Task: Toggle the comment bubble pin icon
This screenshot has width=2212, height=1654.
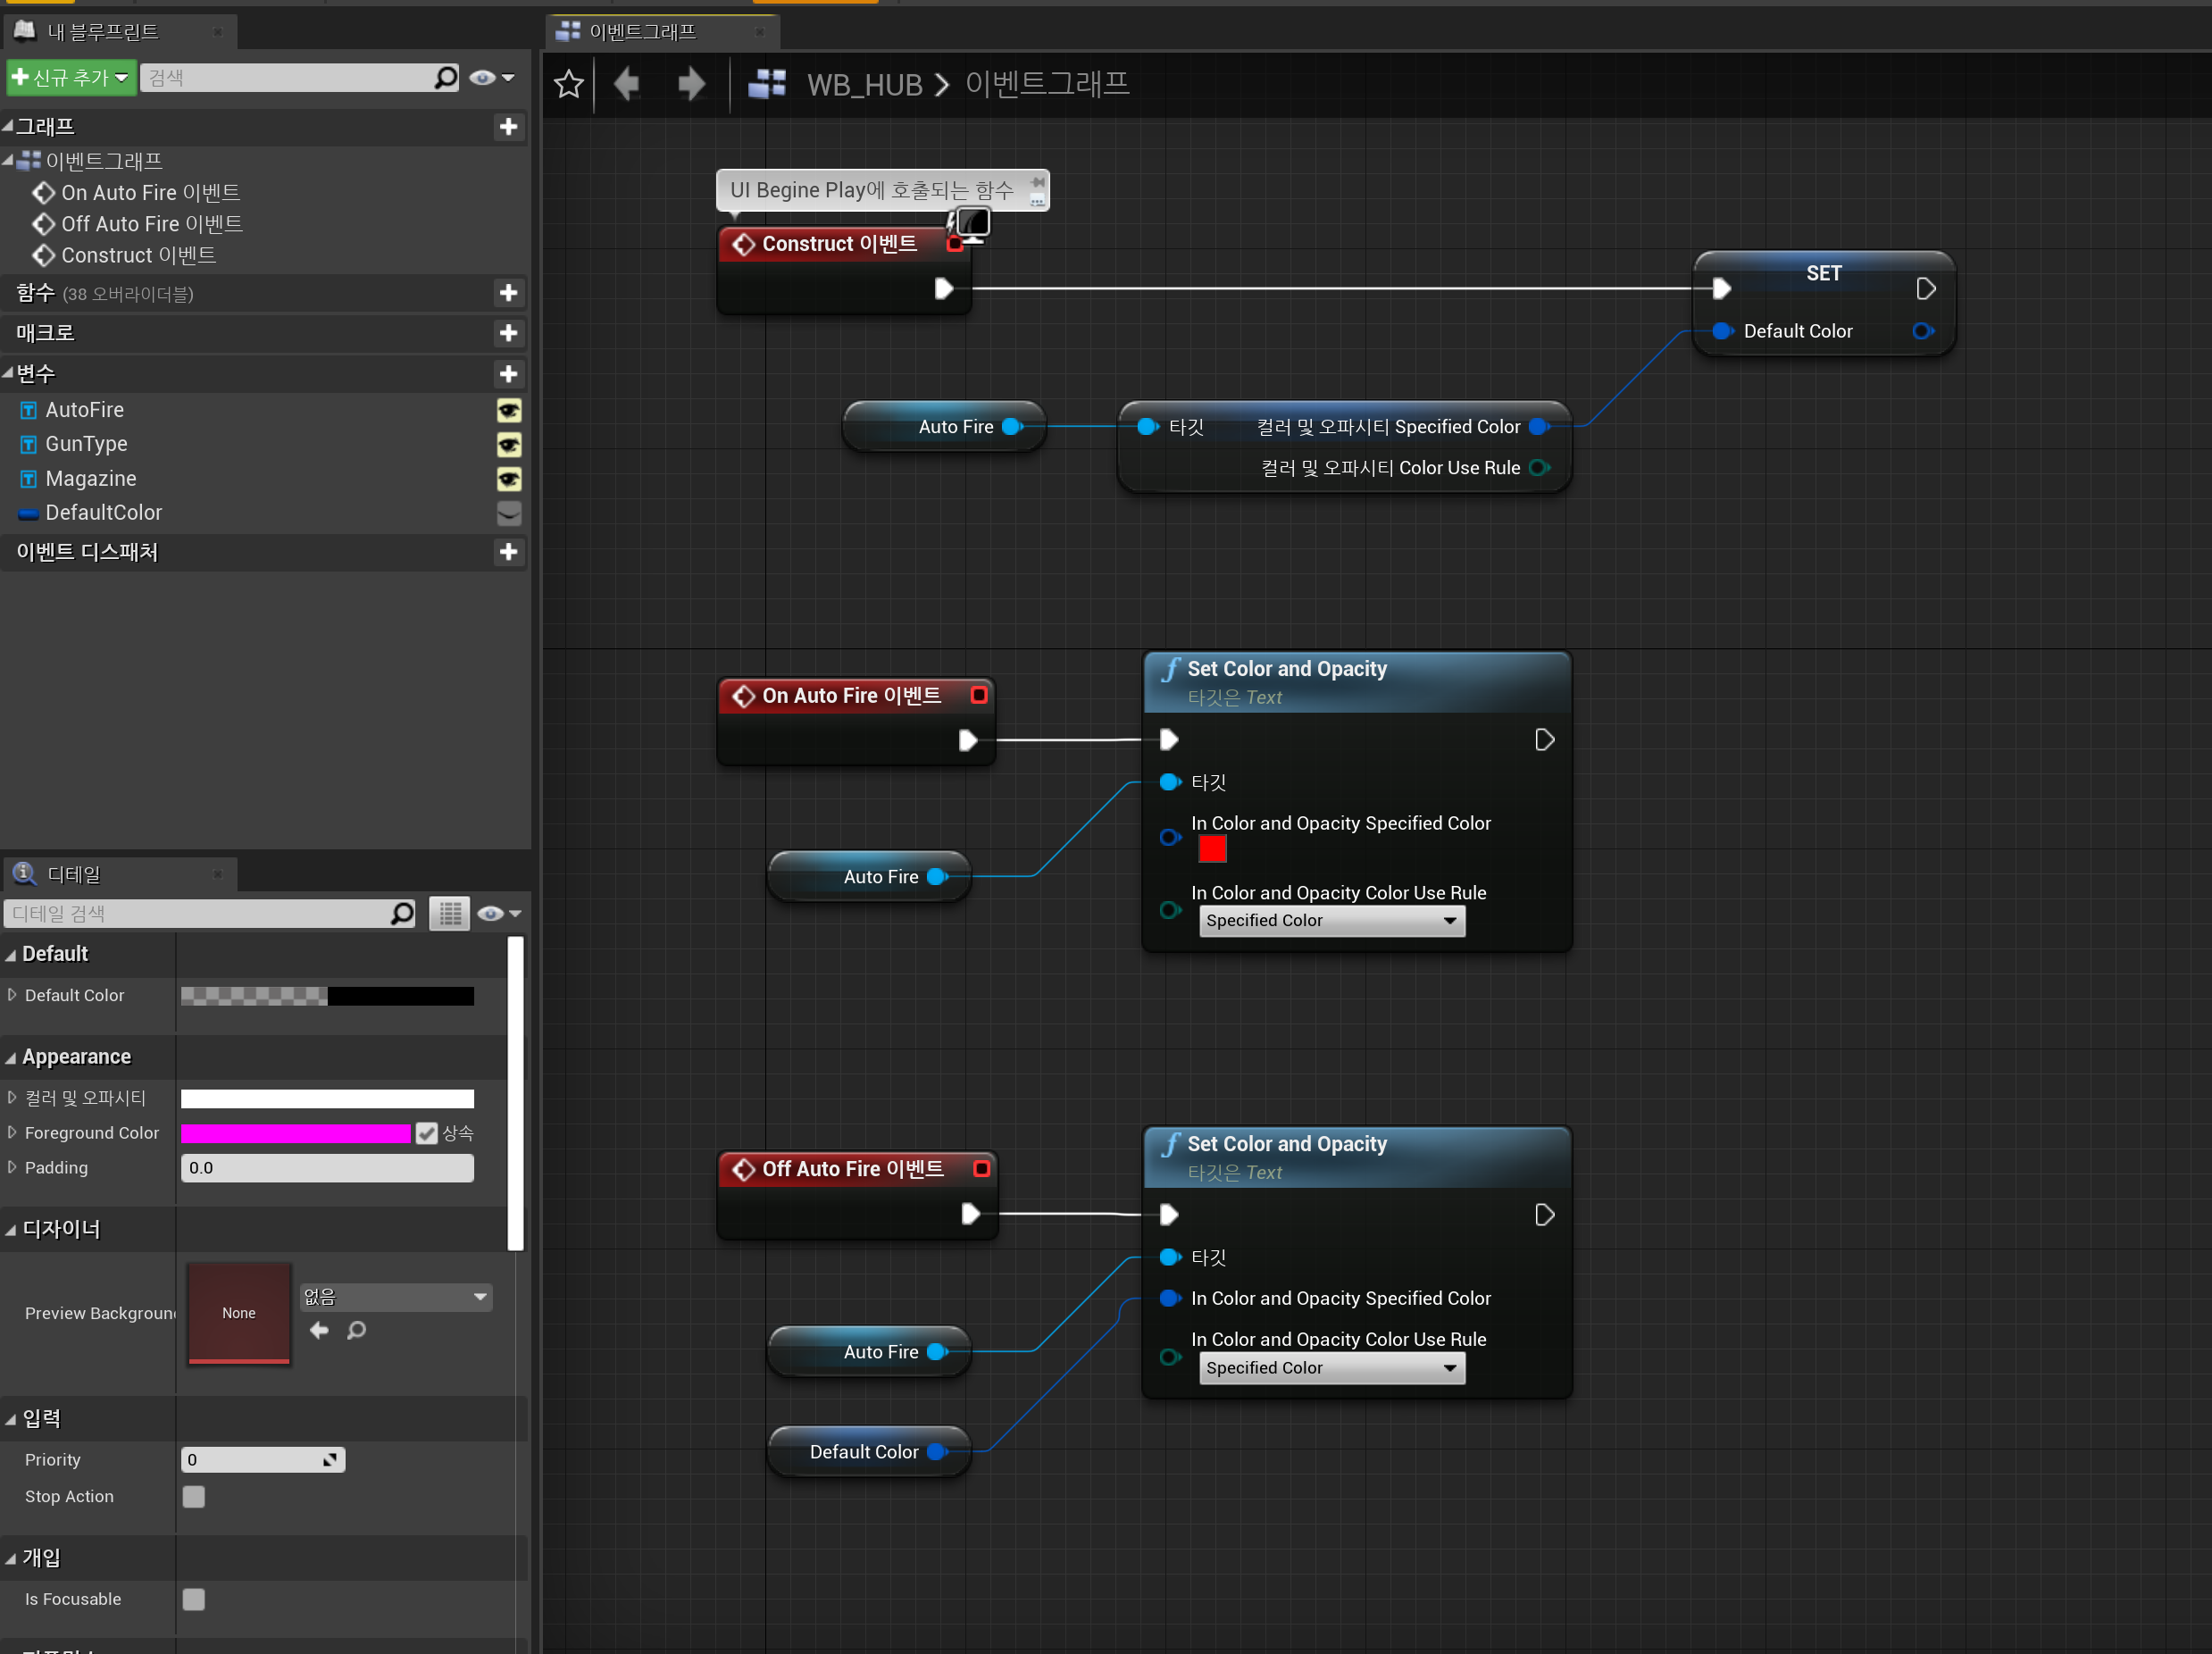Action: [x=1038, y=182]
